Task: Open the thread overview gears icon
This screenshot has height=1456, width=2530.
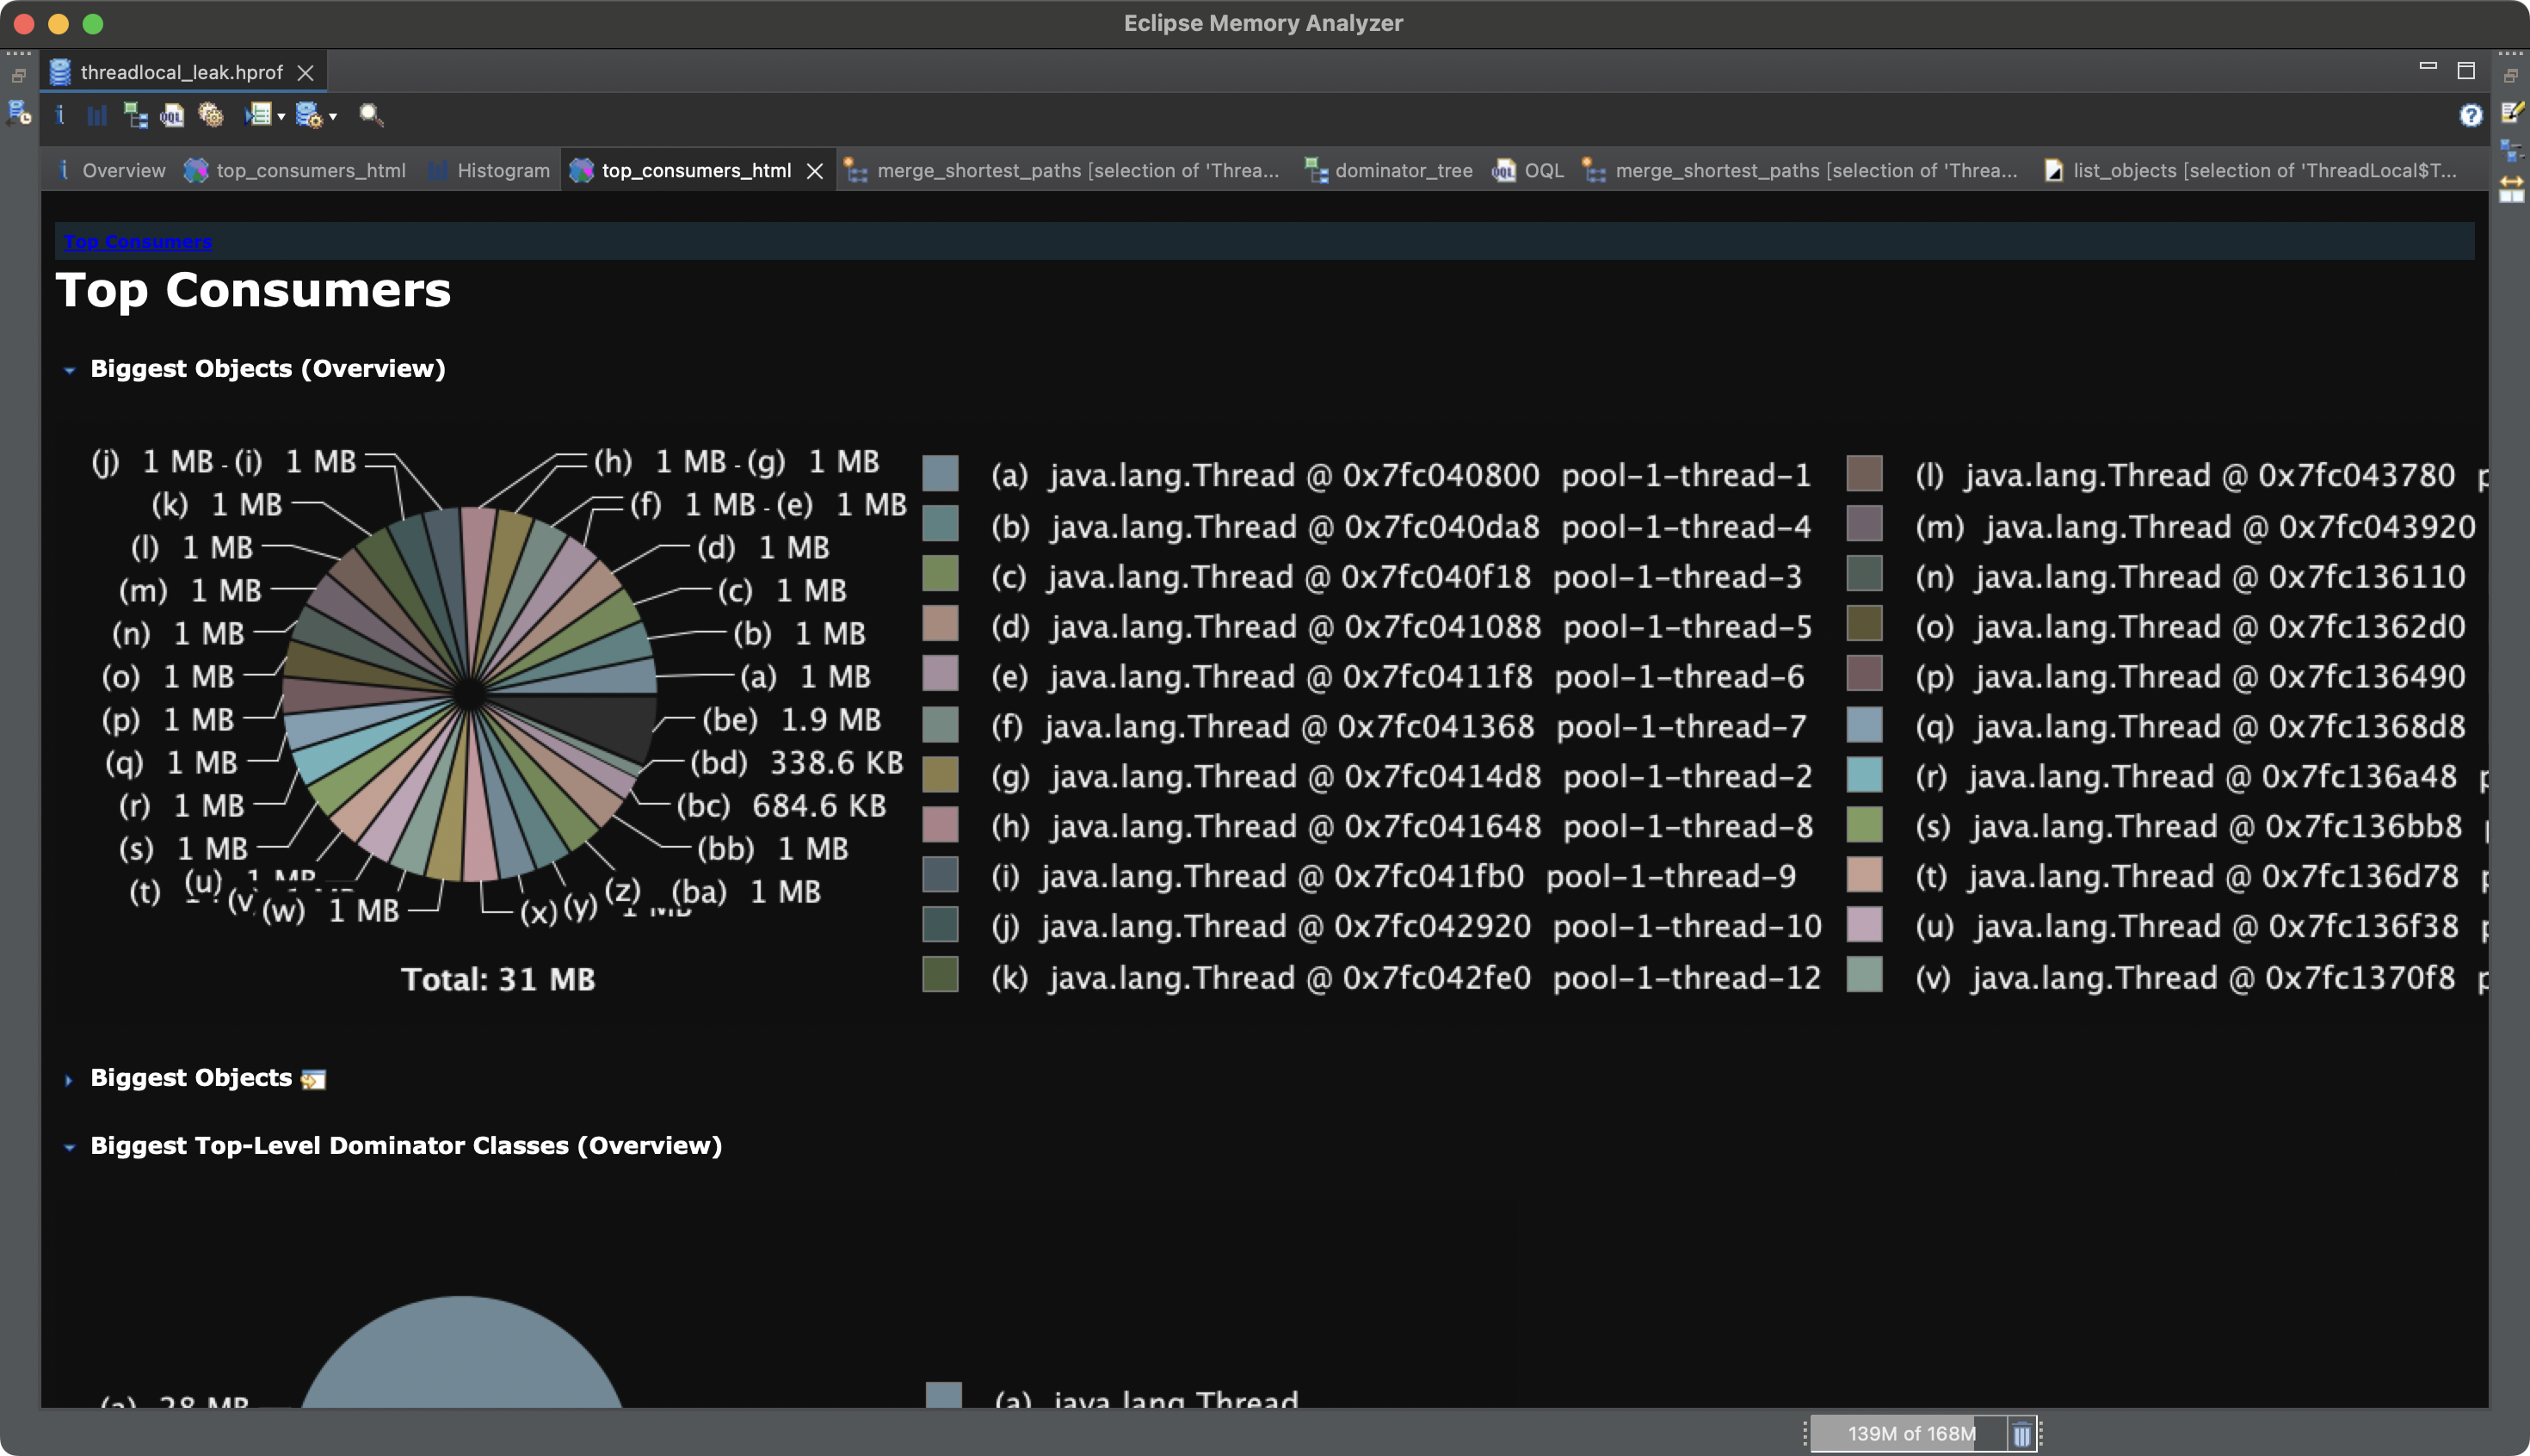Action: pyautogui.click(x=210, y=115)
